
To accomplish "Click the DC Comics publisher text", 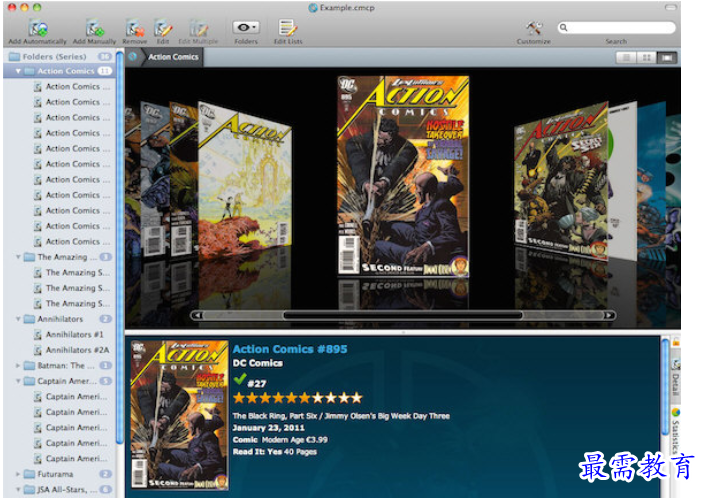I will point(257,364).
